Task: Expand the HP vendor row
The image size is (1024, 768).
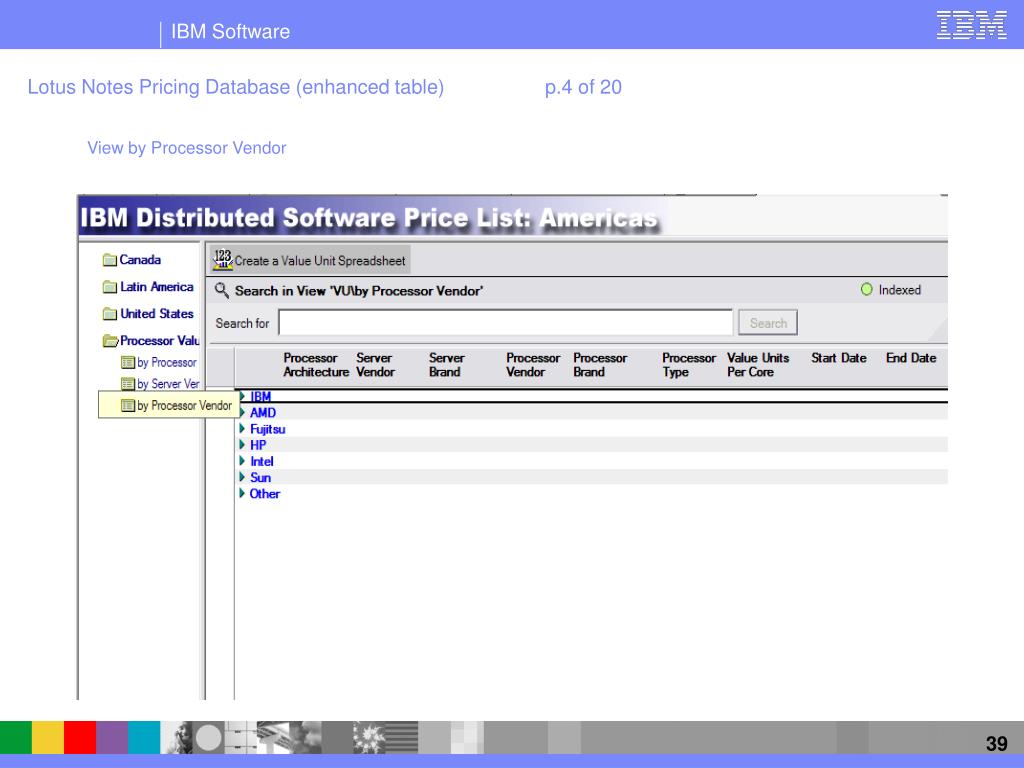Action: pyautogui.click(x=242, y=445)
